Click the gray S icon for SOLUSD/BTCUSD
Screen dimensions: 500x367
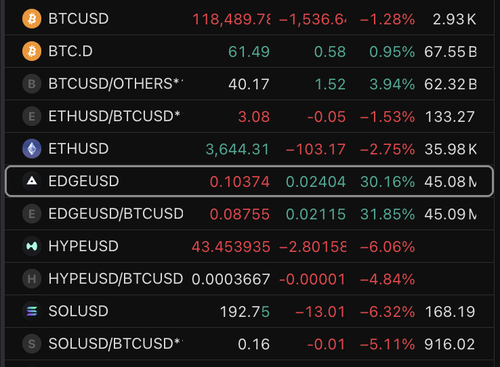[32, 344]
